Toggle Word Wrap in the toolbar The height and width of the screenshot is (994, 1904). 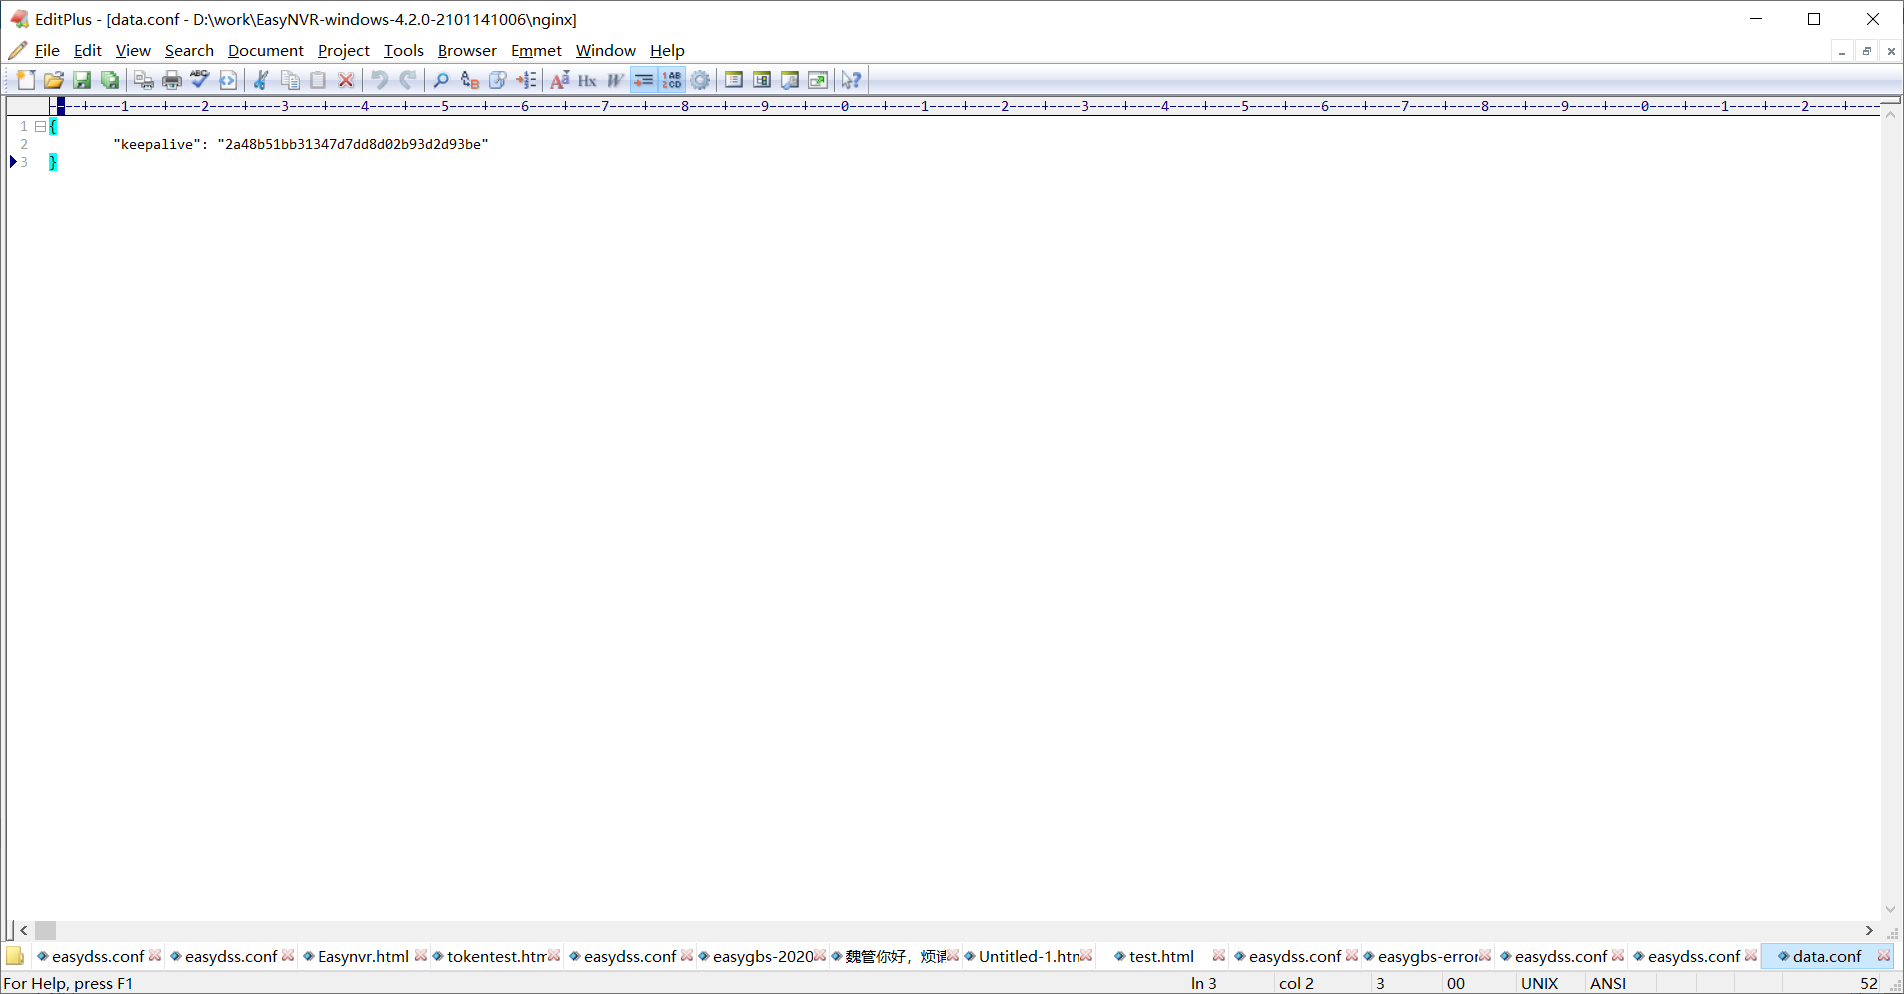tap(615, 80)
